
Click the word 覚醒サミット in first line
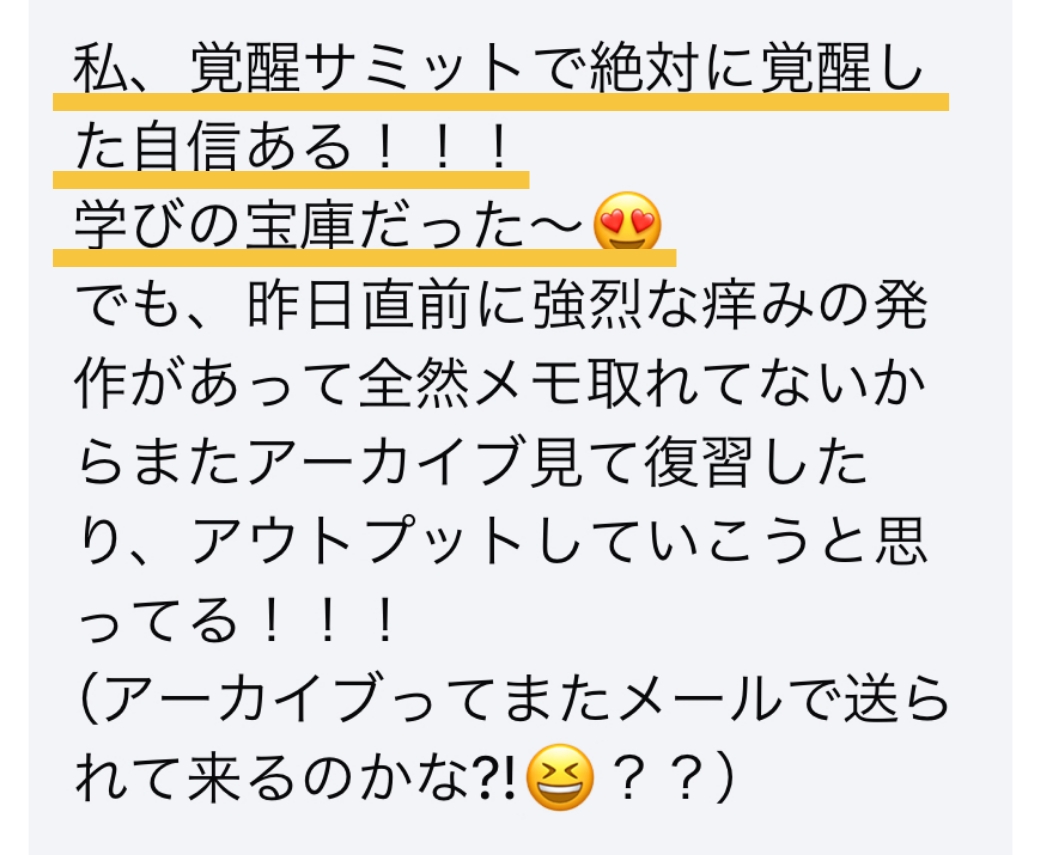coord(357,68)
